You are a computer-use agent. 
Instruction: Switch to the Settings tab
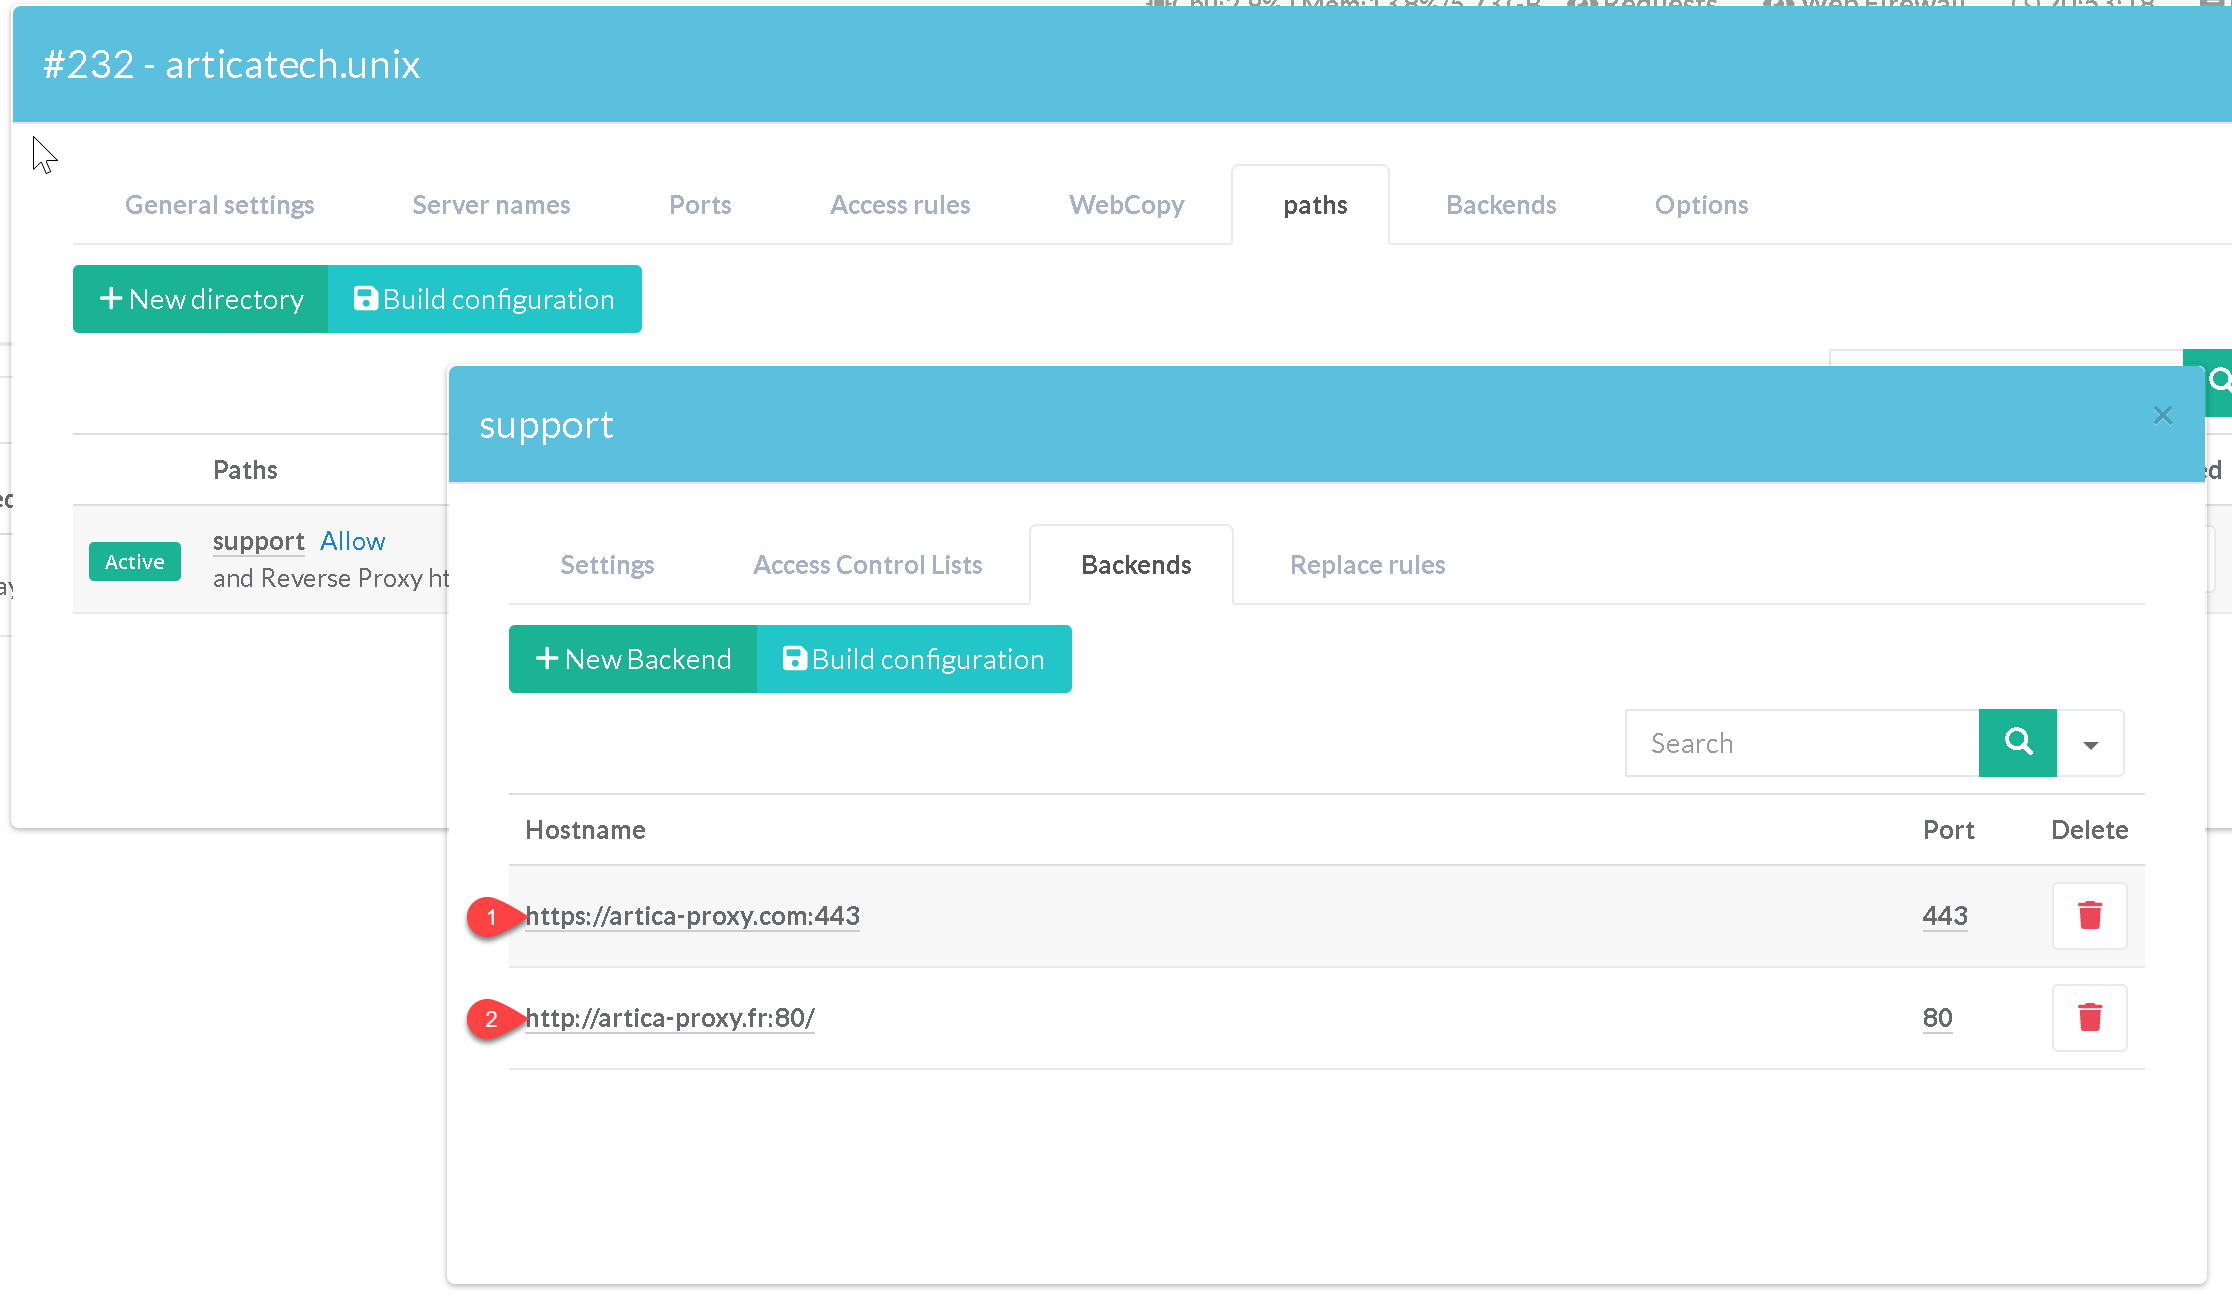(607, 565)
